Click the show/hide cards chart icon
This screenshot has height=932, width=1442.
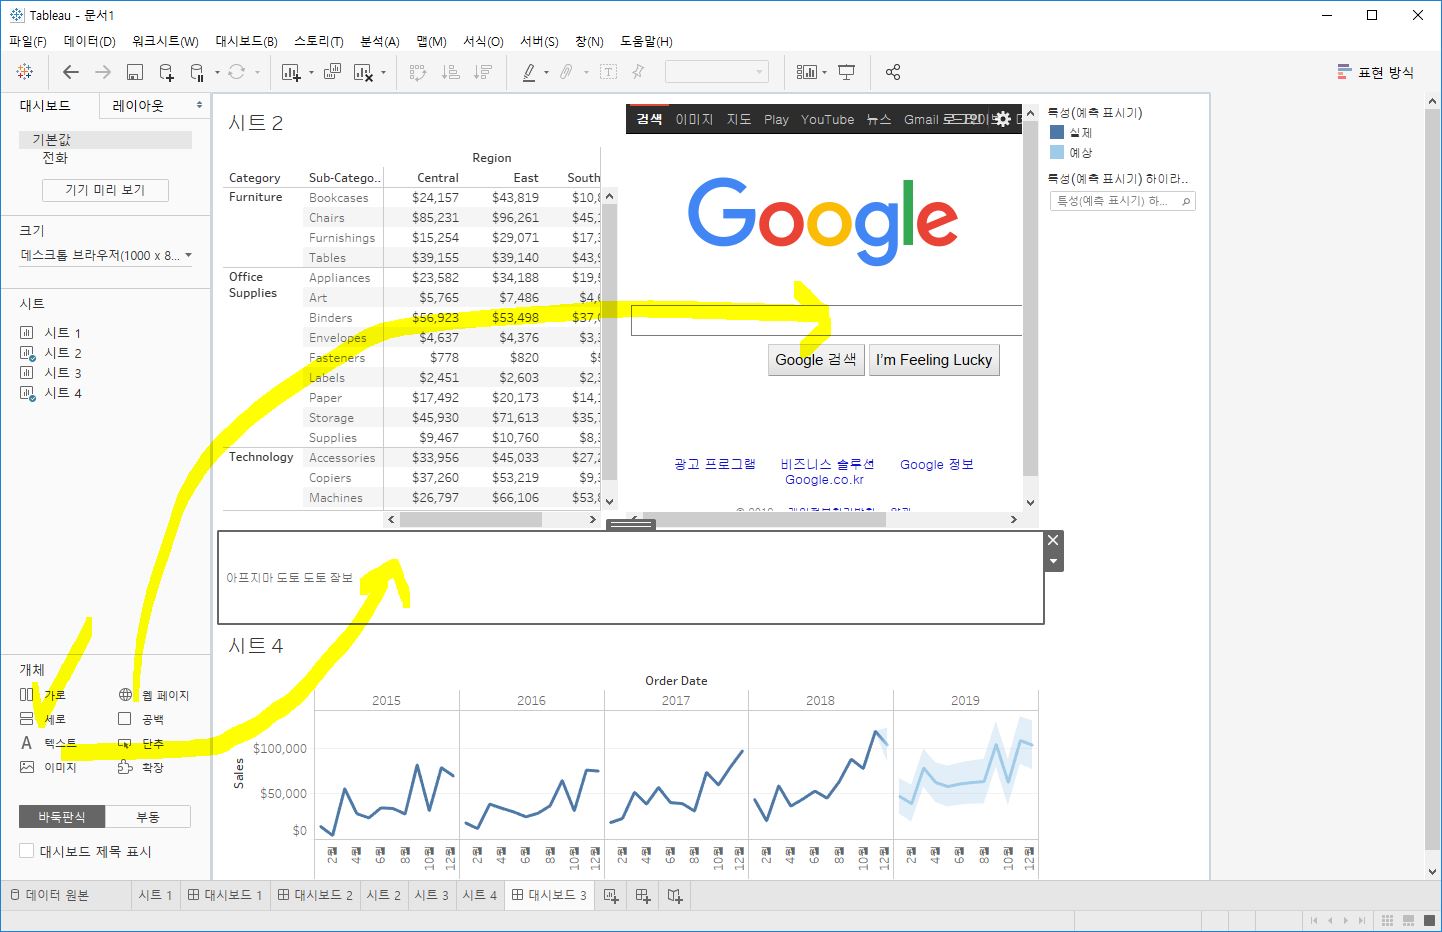coord(806,72)
